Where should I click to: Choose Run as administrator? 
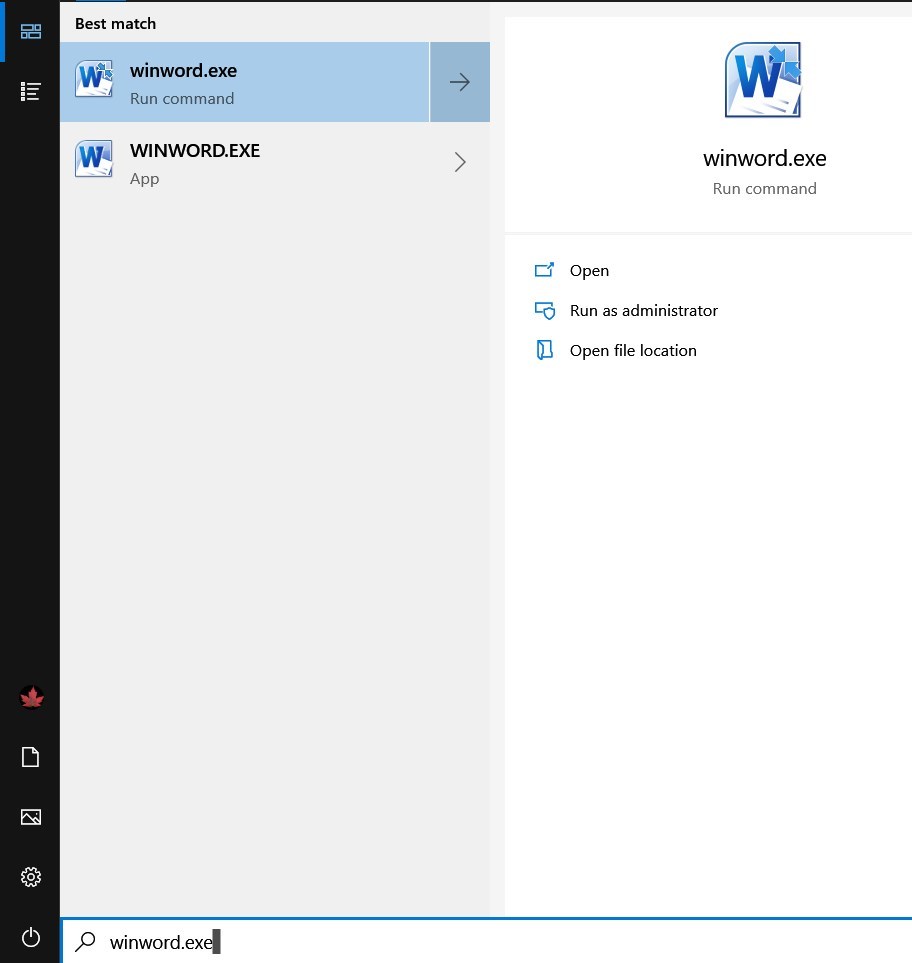[644, 311]
